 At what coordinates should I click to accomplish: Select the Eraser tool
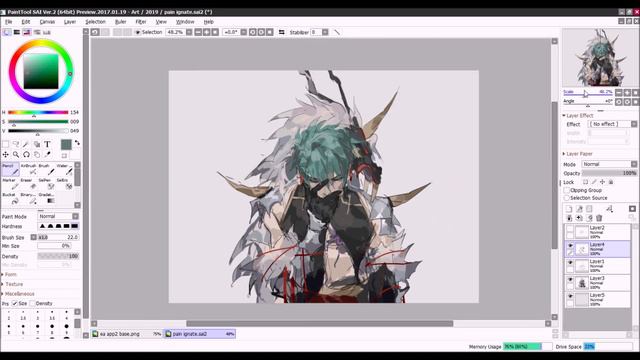[28, 184]
